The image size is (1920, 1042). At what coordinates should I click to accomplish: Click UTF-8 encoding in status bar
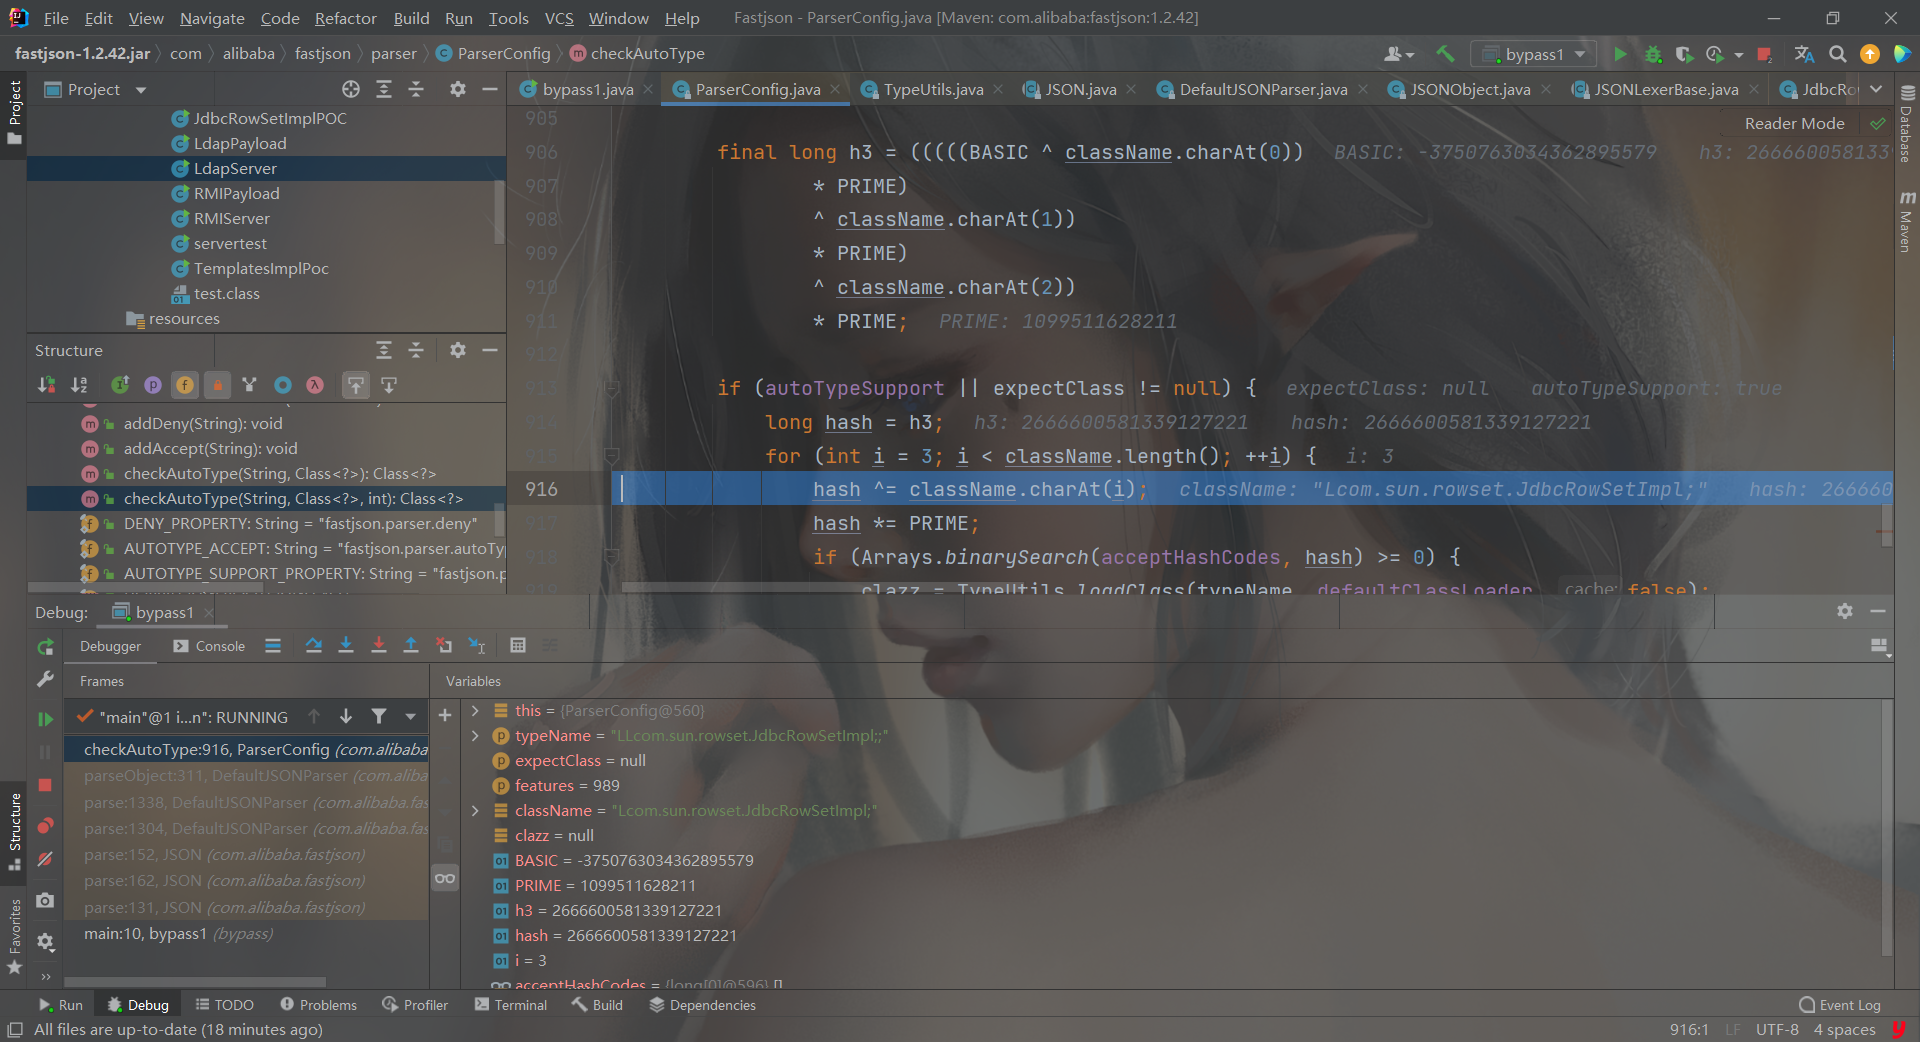(x=1777, y=1030)
